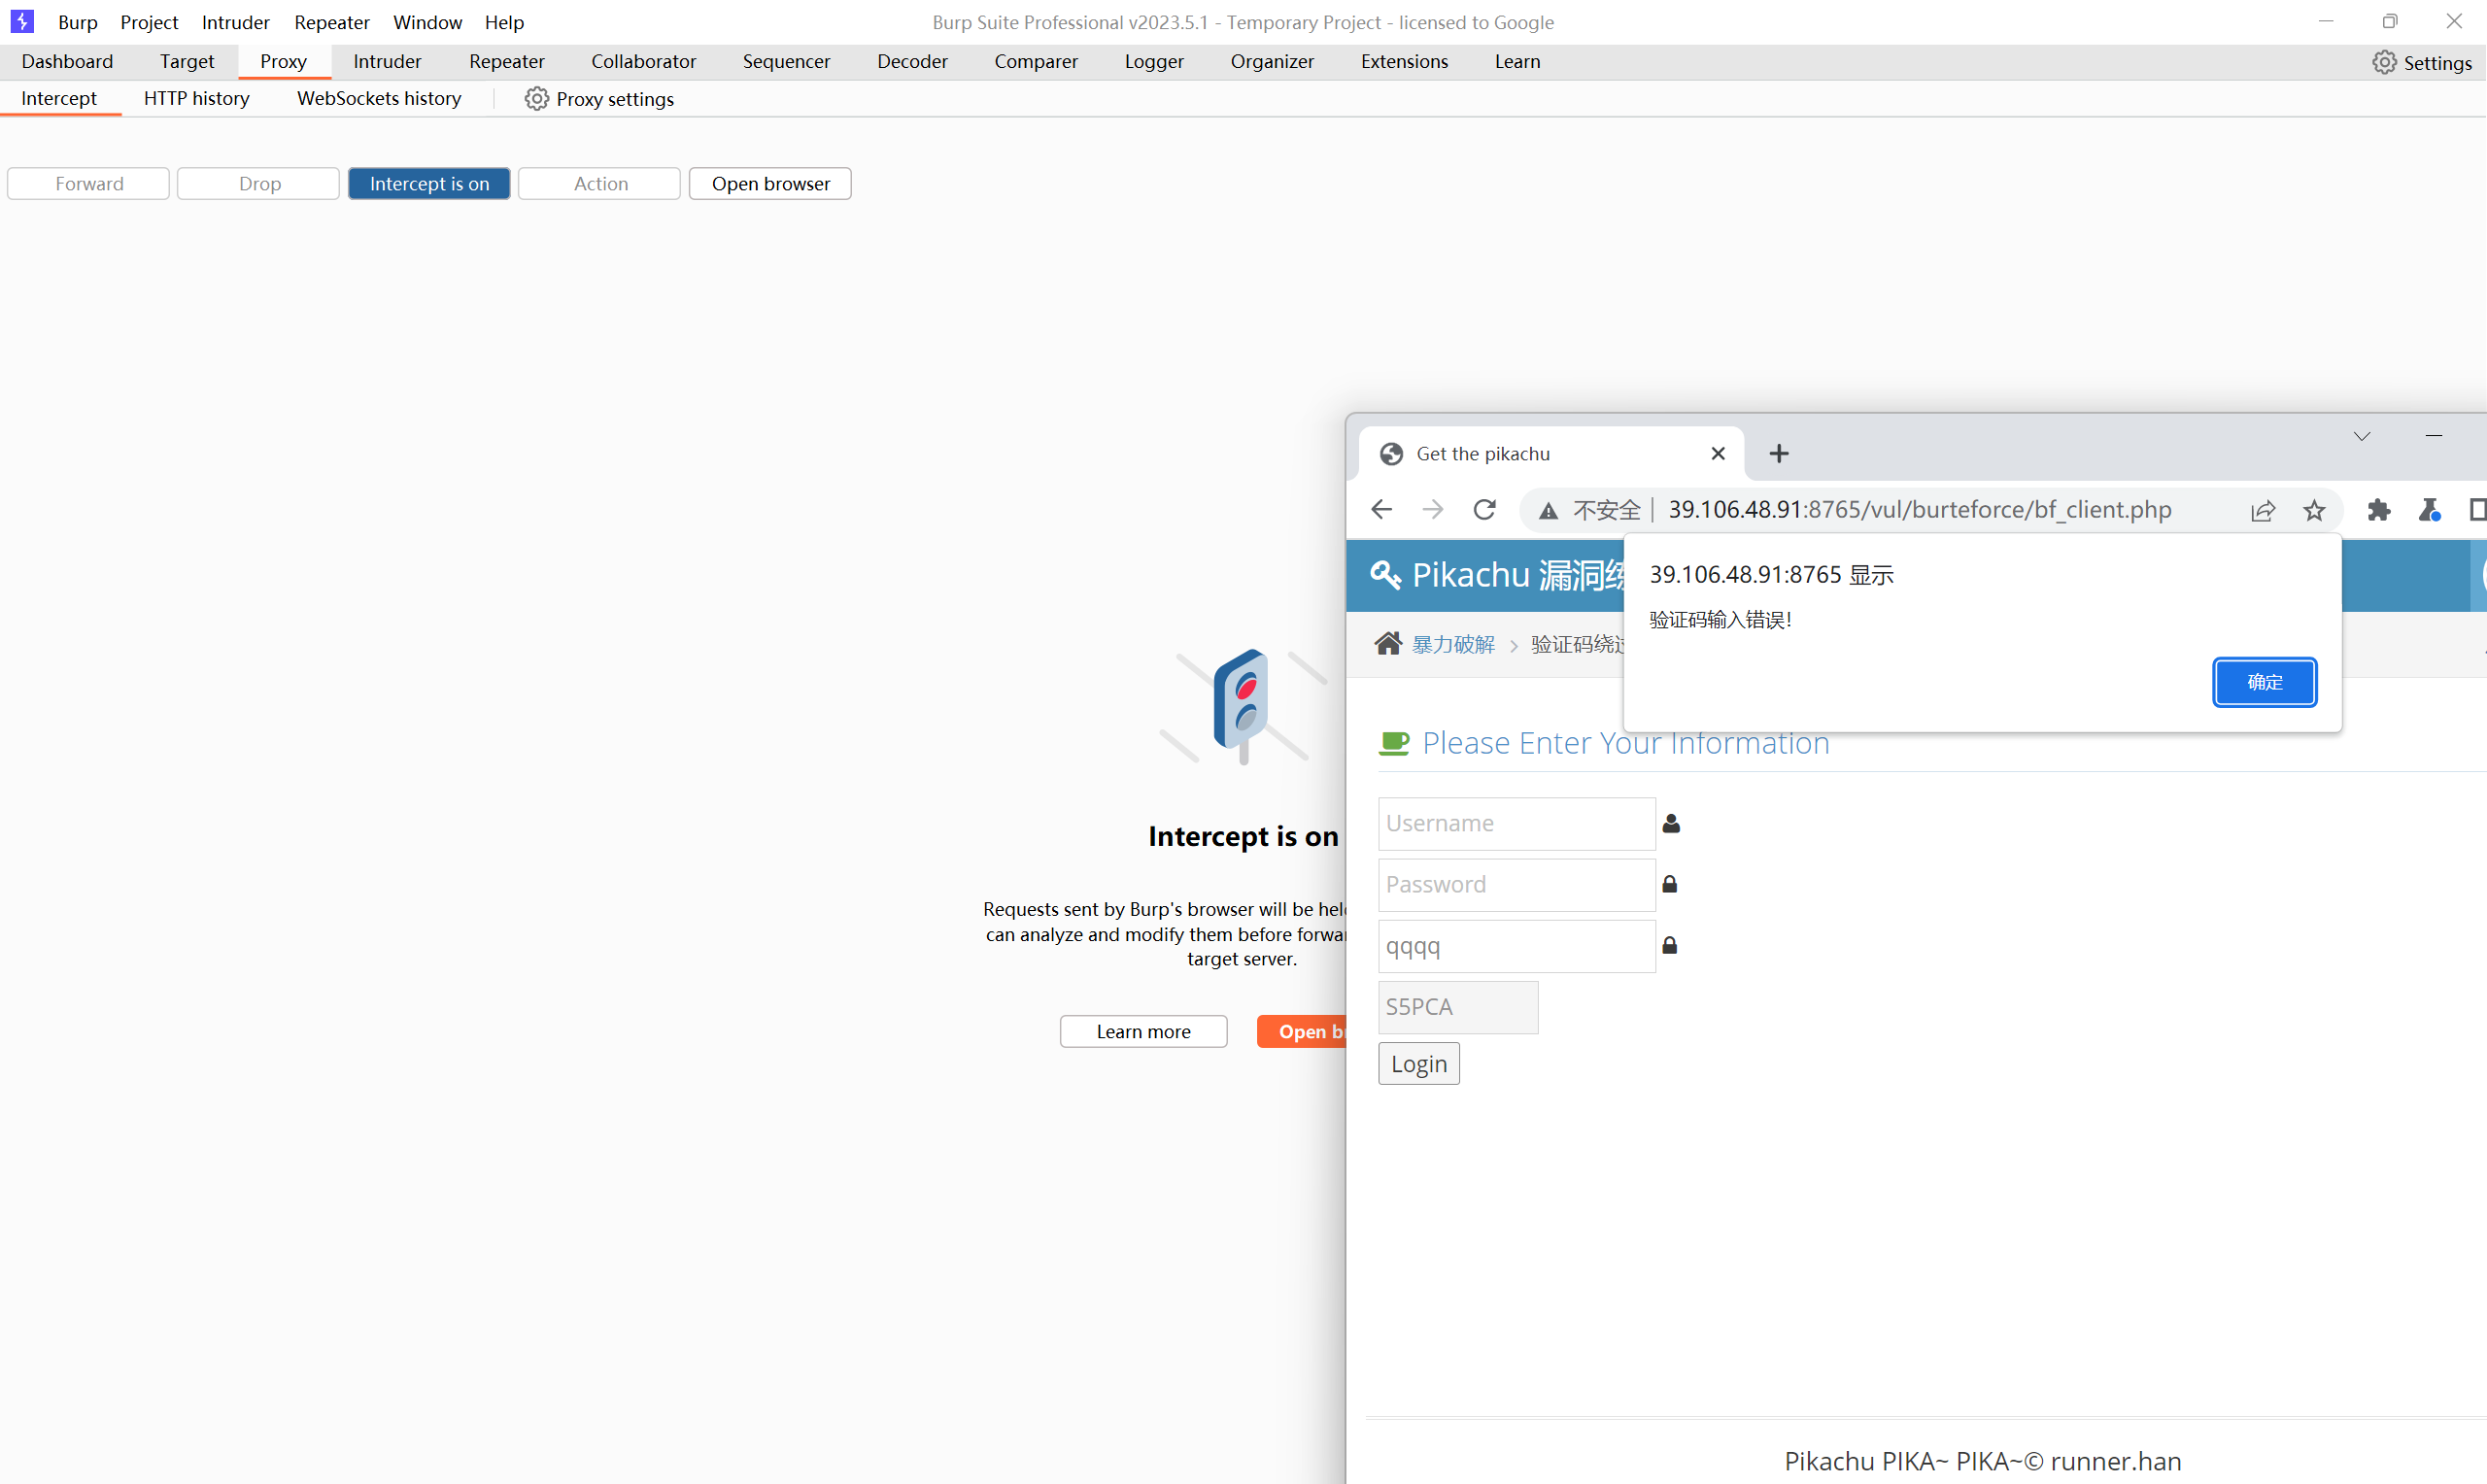The width and height of the screenshot is (2487, 1484).
Task: Switch to the HTTP history tab
Action: [x=196, y=98]
